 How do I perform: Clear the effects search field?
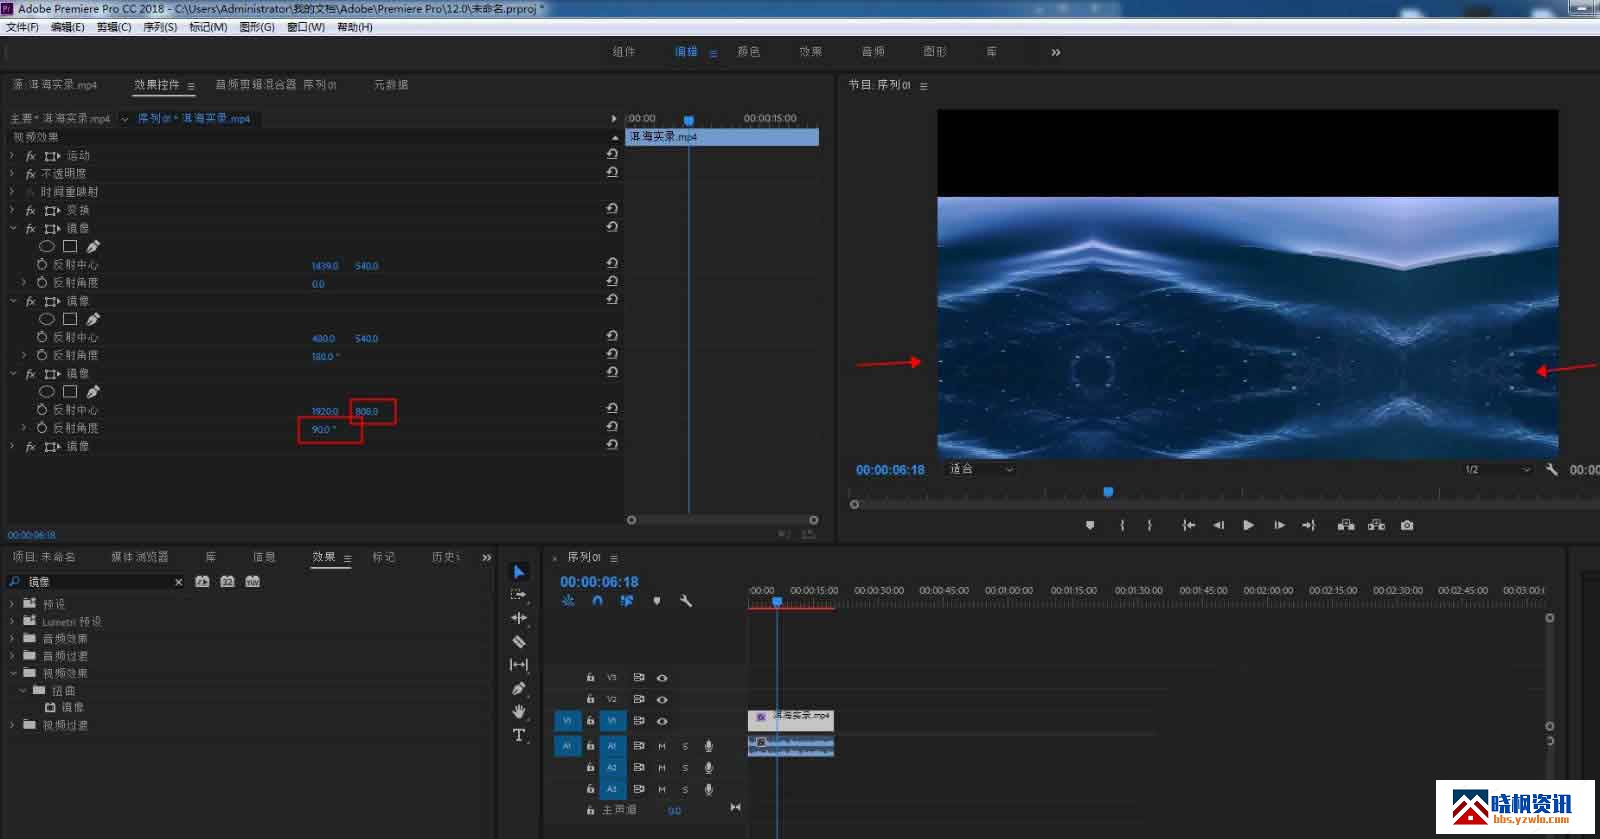178,582
